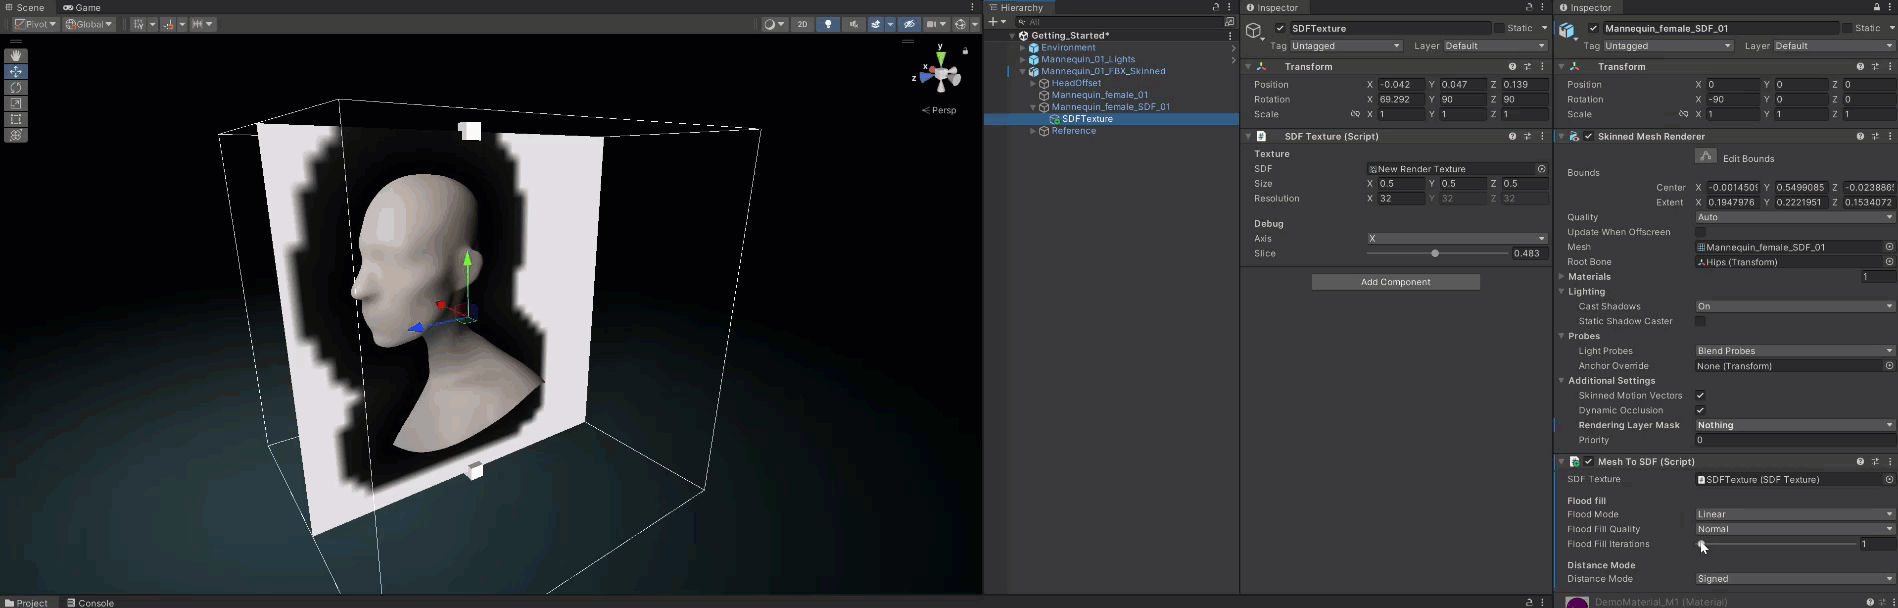Screen dimensions: 1898x608
Task: Select the Hand (view) tool
Action: pyautogui.click(x=16, y=55)
